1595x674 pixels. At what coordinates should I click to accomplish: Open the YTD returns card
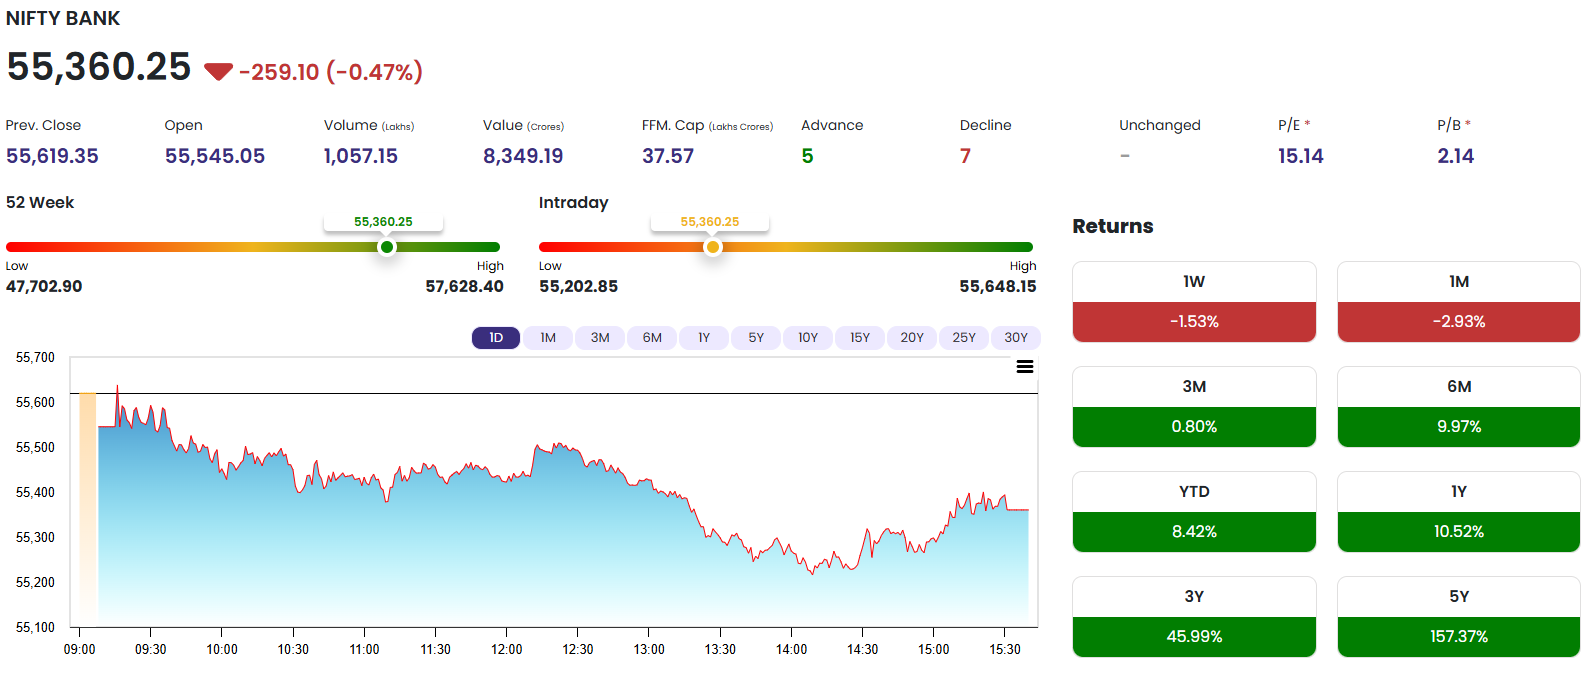1194,512
